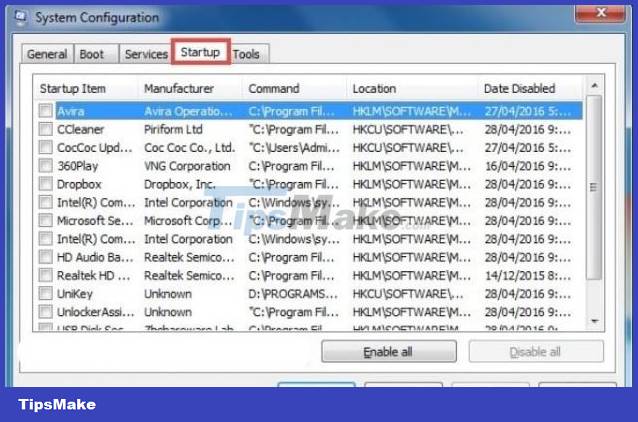
Task: Click the Disable all button
Action: pos(536,351)
